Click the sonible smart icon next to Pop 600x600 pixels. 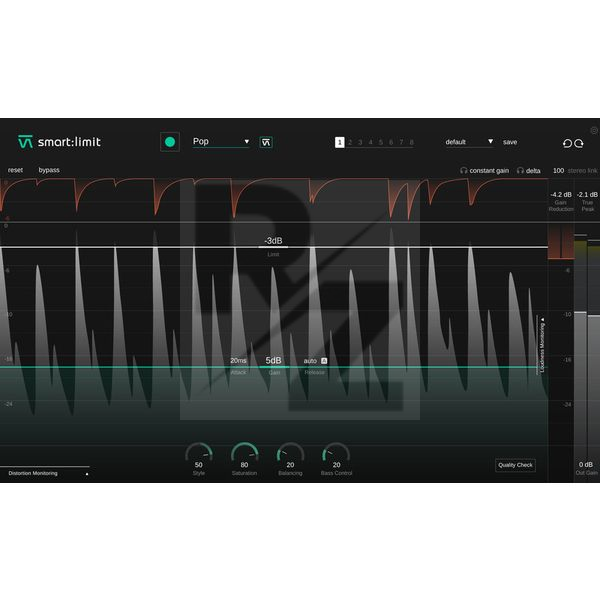(x=266, y=142)
